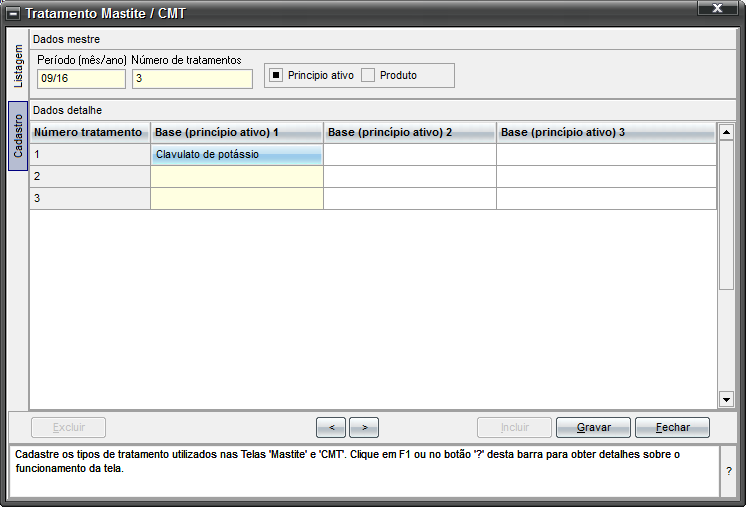Click 'Base (princípio ativo) 1' column header
This screenshot has width=746, height=507.
pos(237,132)
